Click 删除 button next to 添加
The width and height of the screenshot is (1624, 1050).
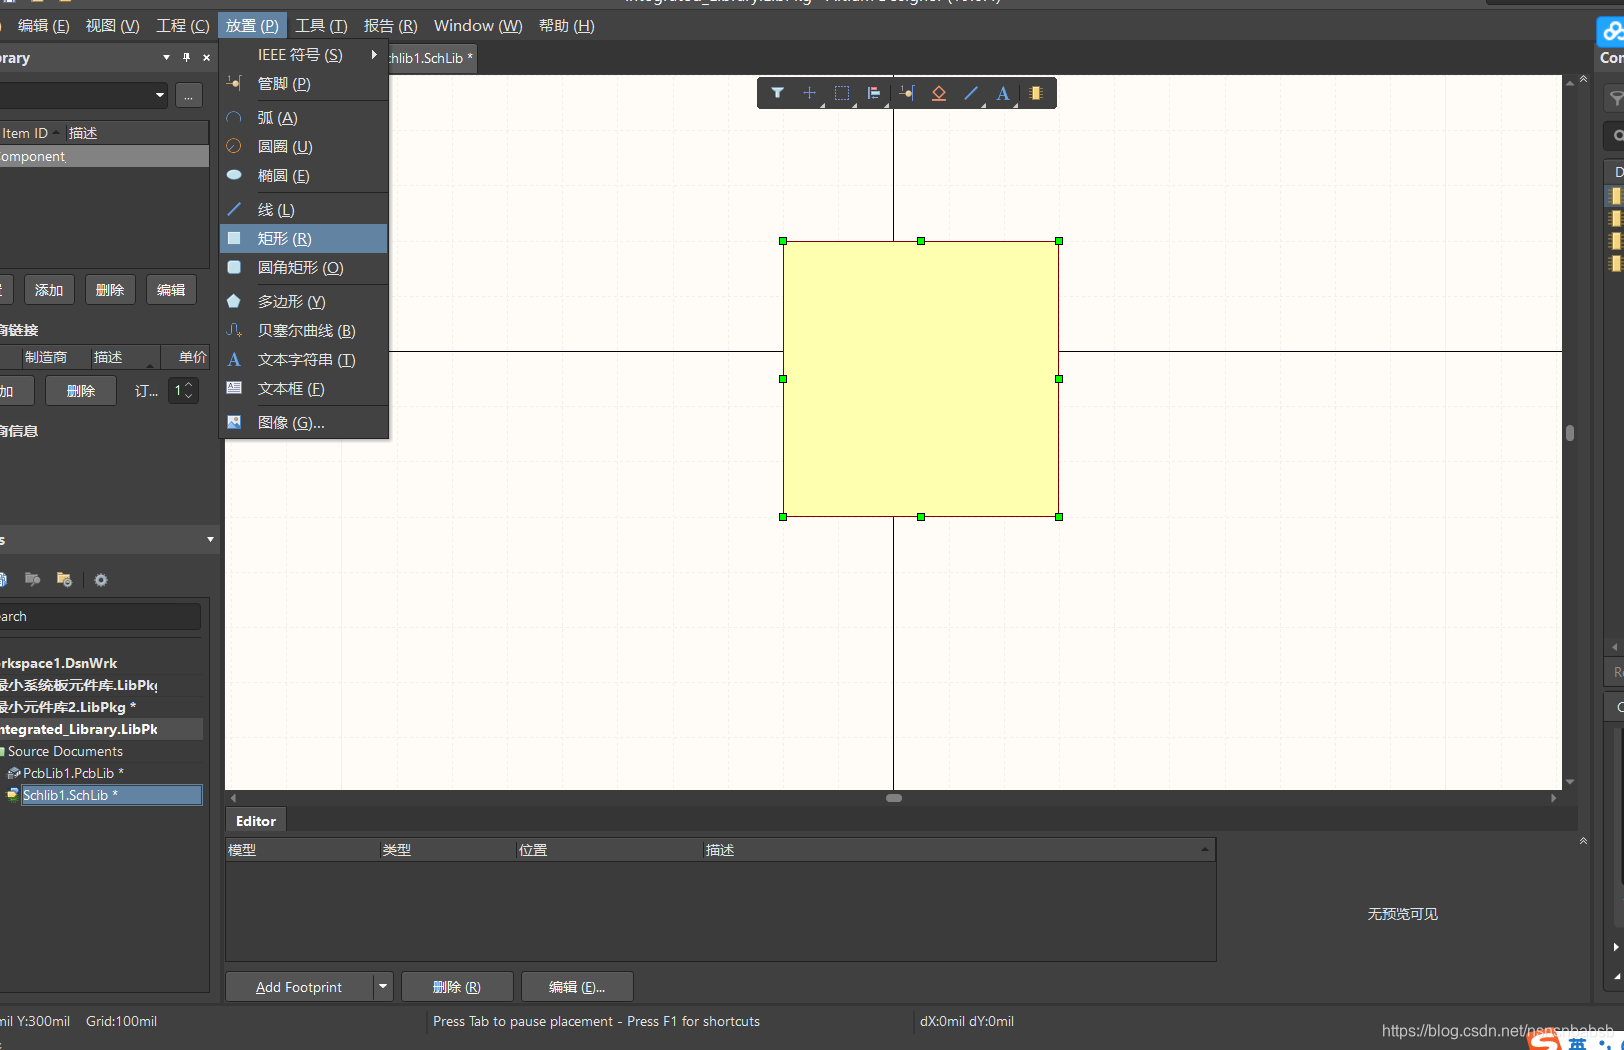tap(110, 290)
